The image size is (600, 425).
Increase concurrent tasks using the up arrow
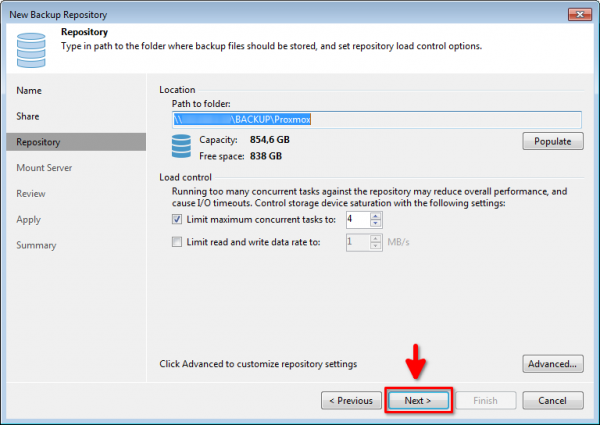(376, 215)
